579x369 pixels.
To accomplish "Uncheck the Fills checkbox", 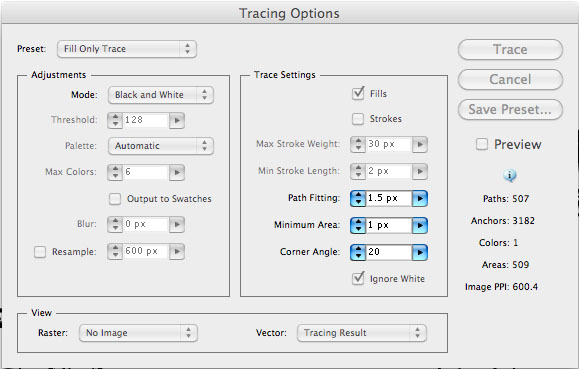I will [x=358, y=93].
